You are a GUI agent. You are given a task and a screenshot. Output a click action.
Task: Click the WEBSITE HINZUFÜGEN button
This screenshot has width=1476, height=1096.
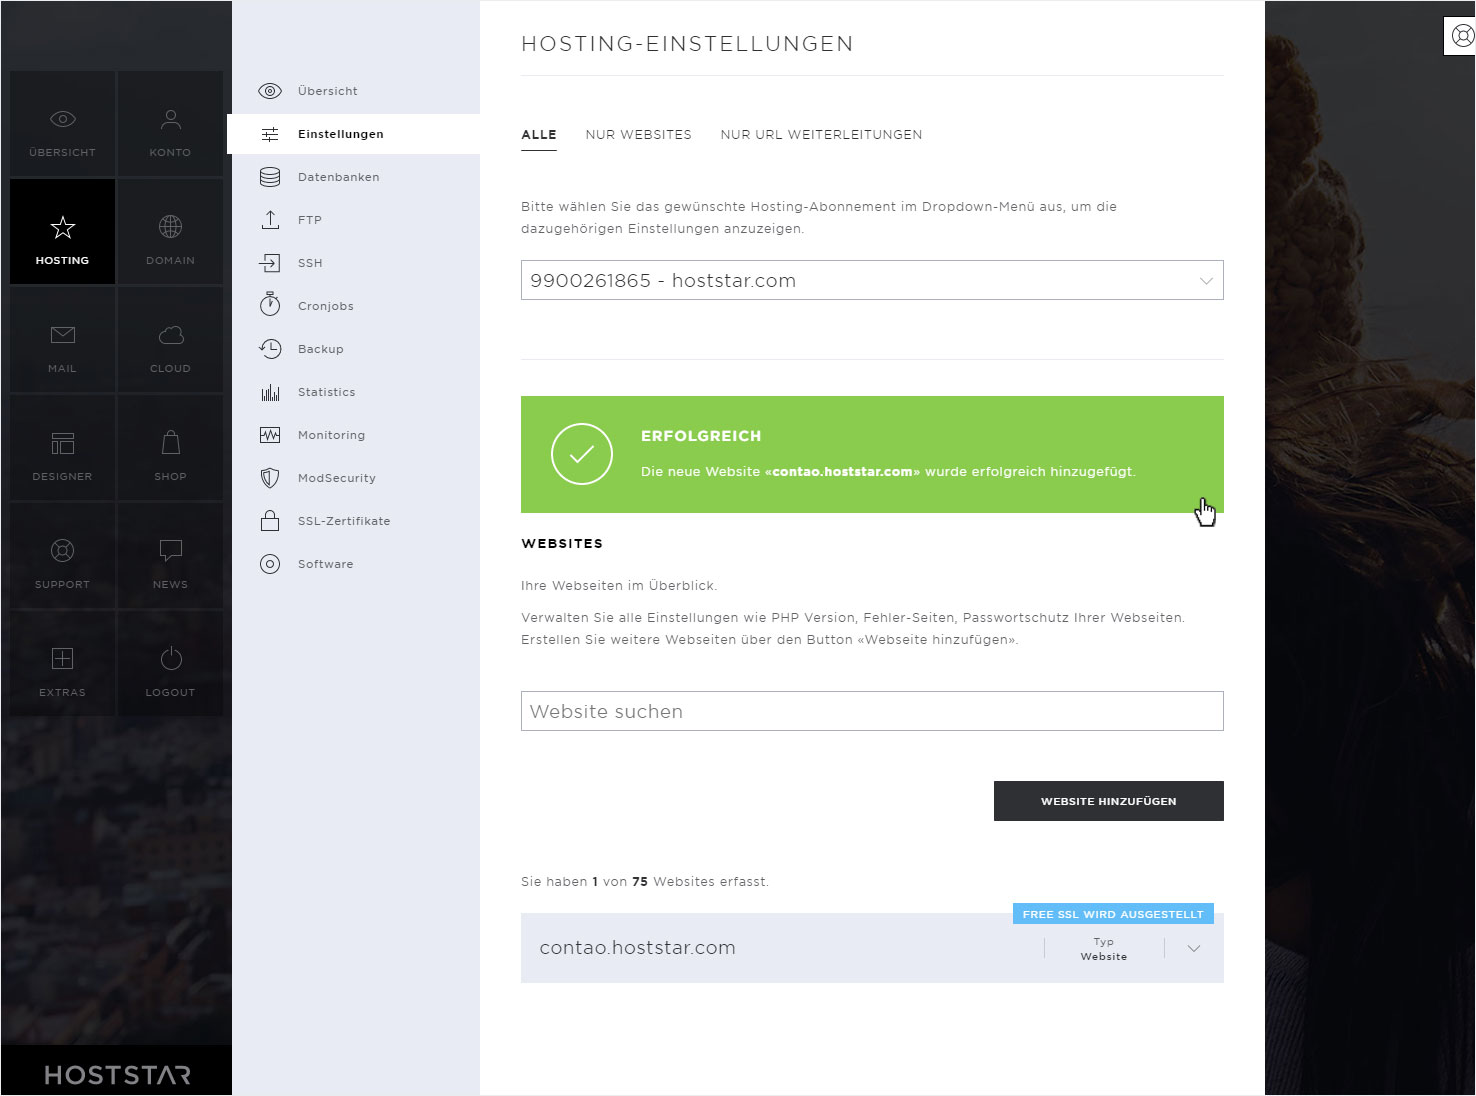1108,801
